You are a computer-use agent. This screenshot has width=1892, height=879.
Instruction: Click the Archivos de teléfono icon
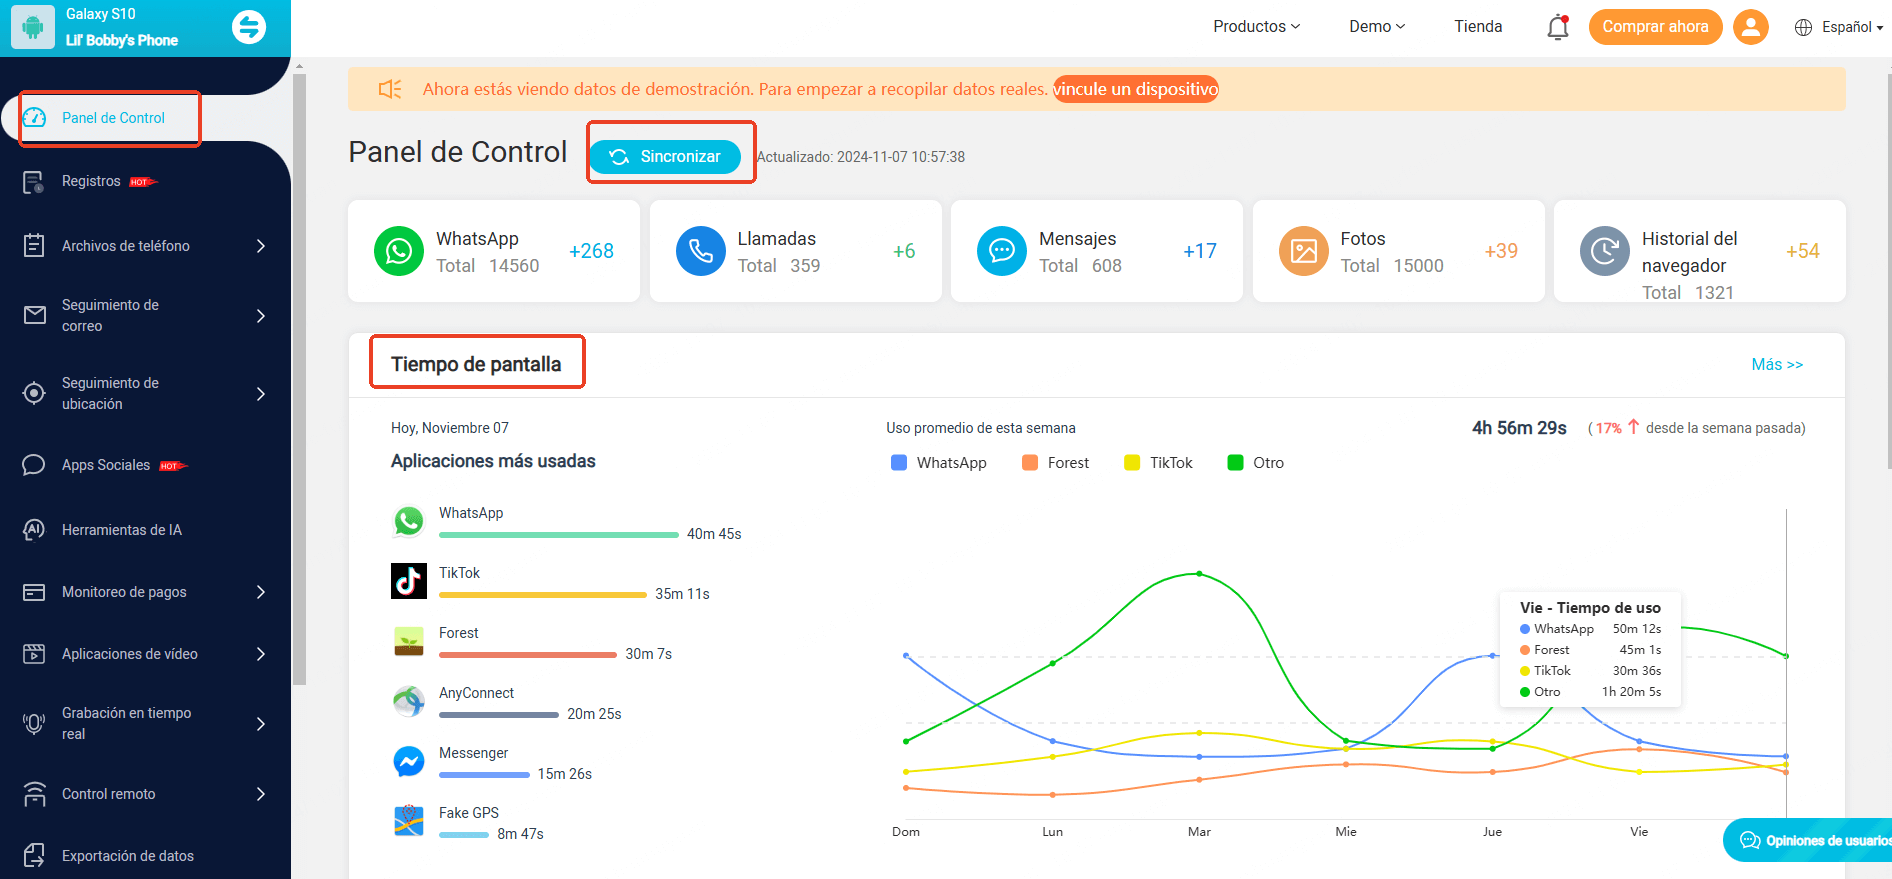coord(34,245)
